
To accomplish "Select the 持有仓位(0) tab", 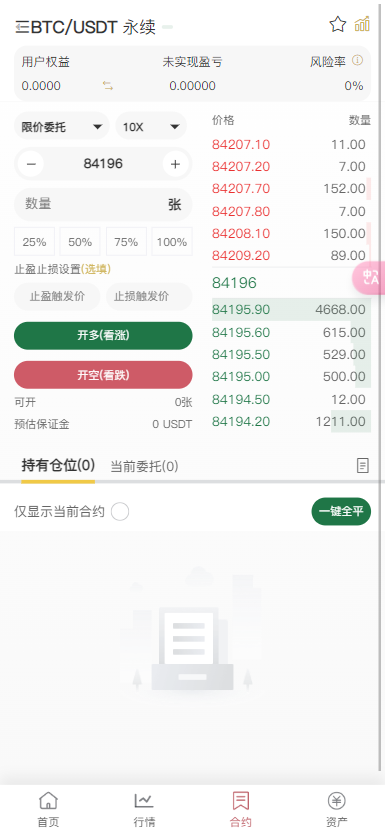I will [x=58, y=466].
